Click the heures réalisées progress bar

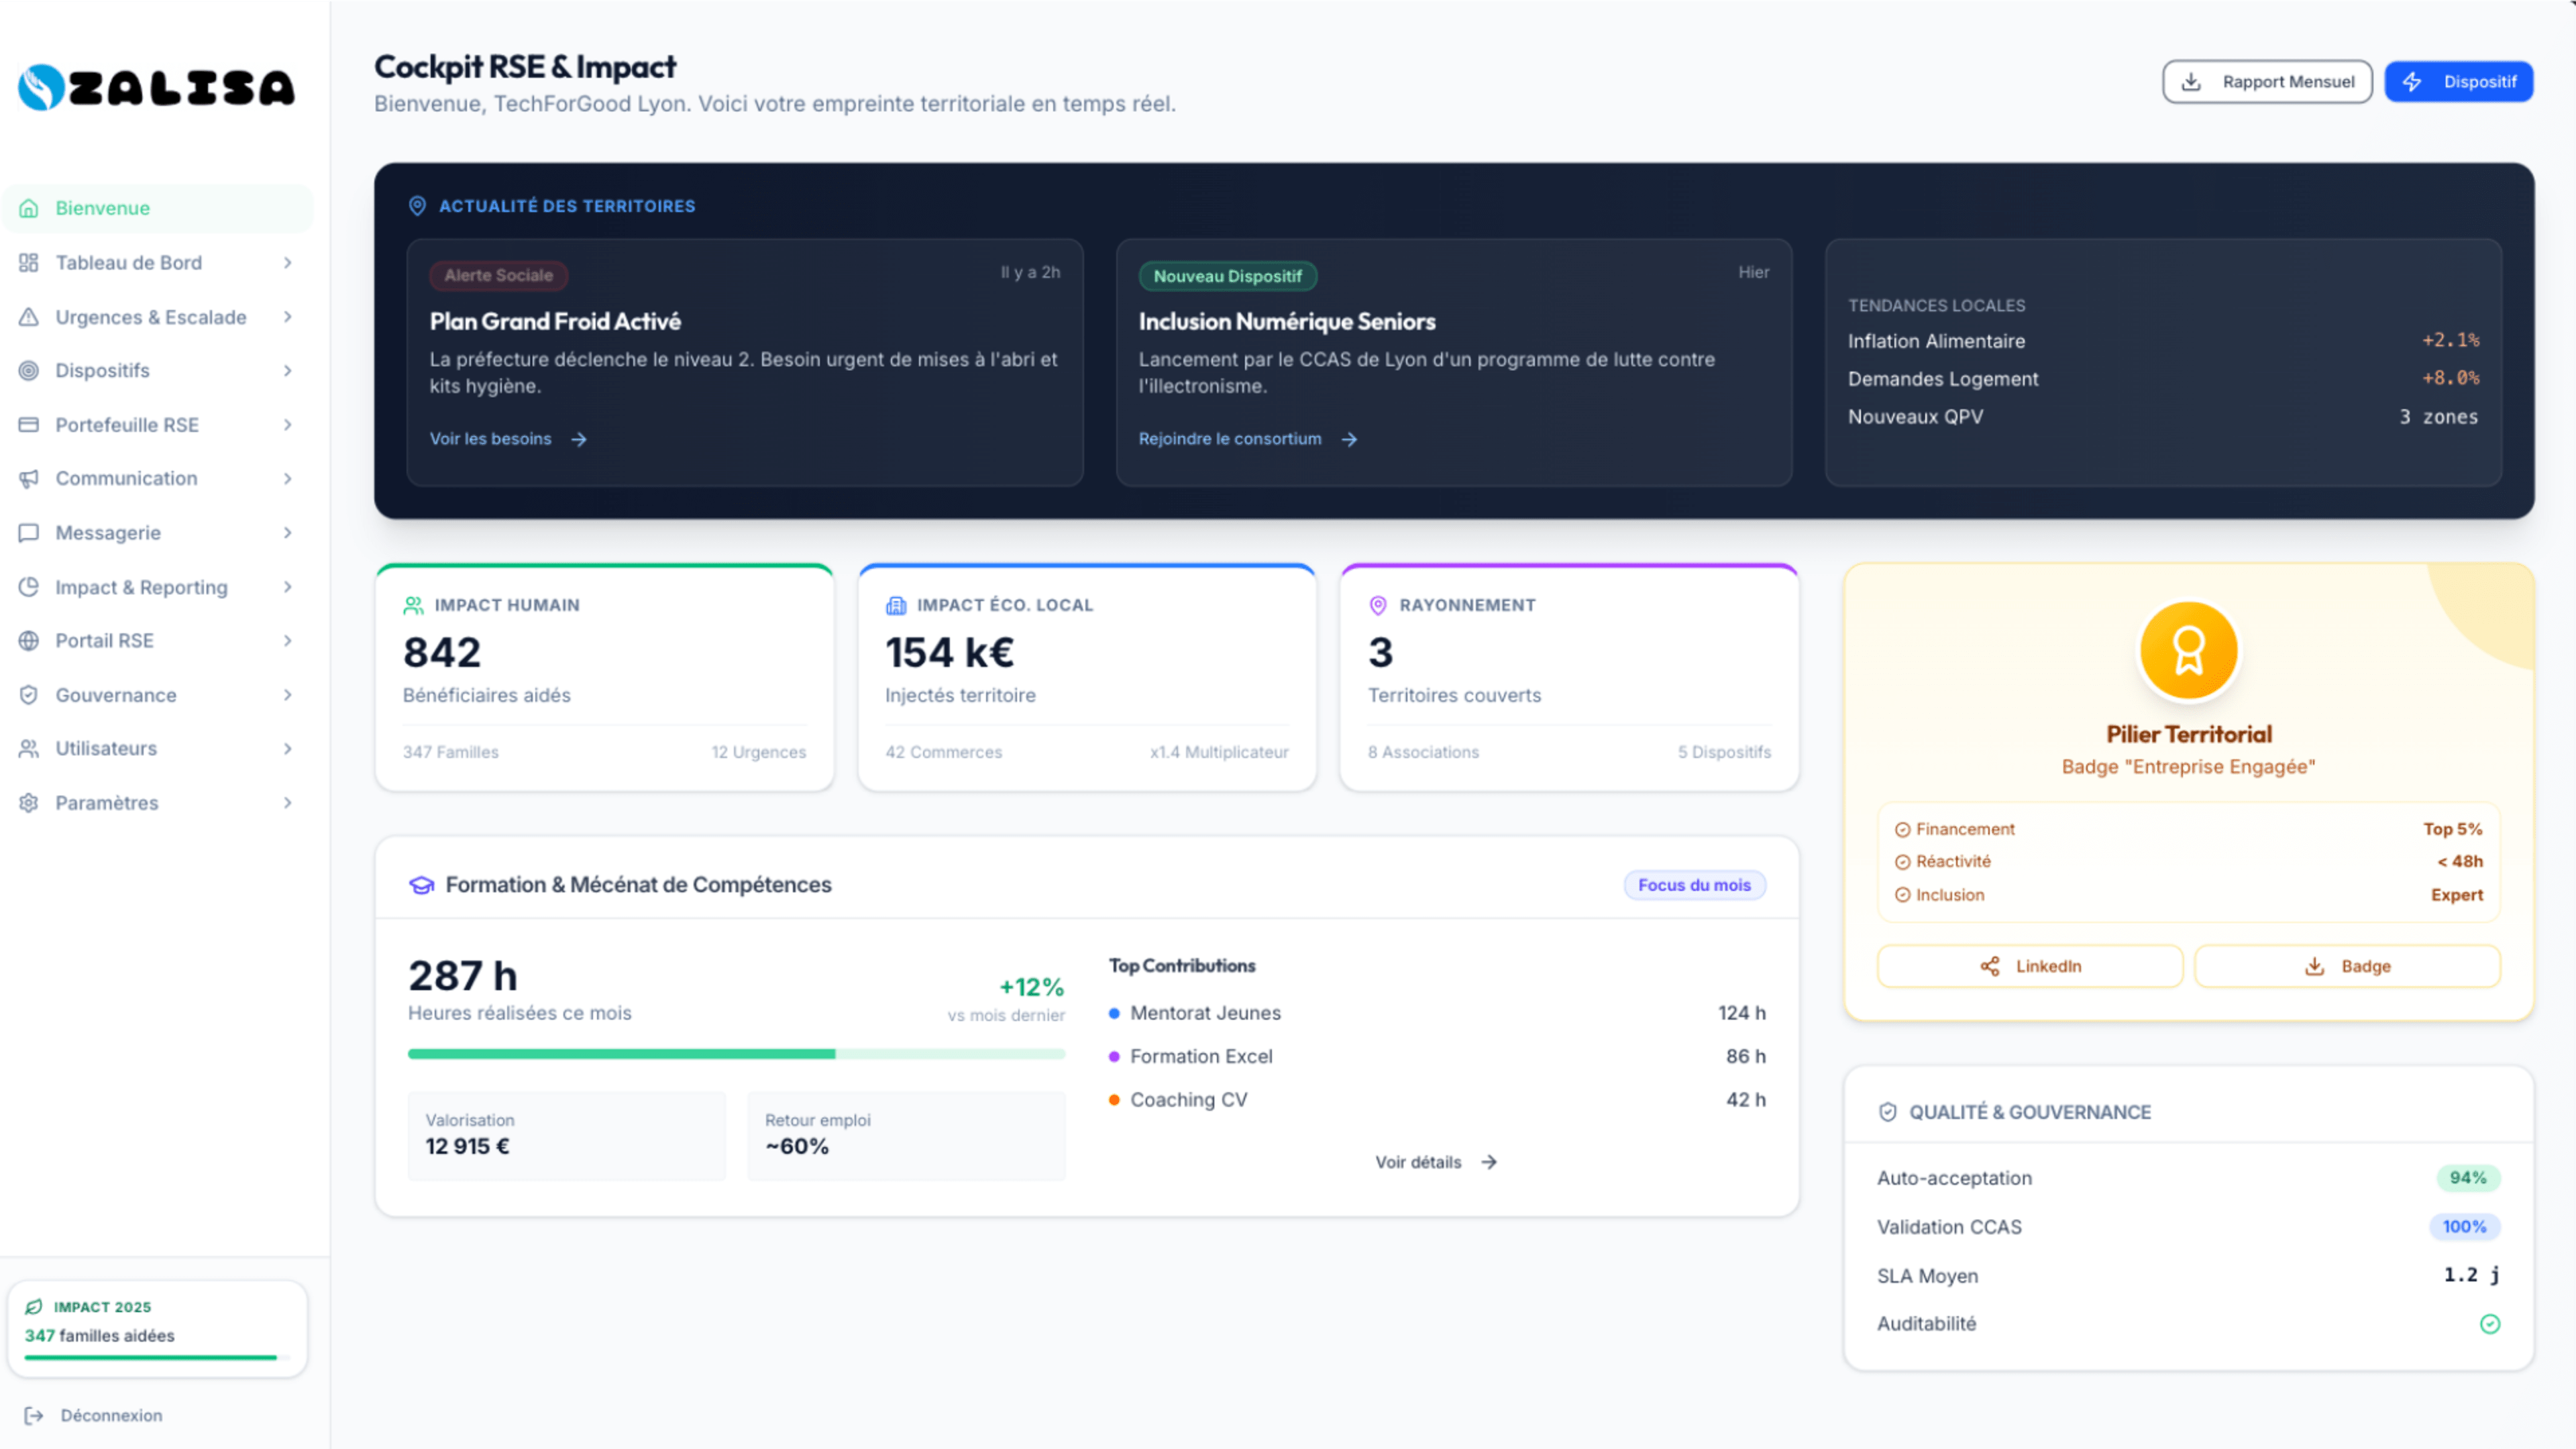[x=736, y=1054]
